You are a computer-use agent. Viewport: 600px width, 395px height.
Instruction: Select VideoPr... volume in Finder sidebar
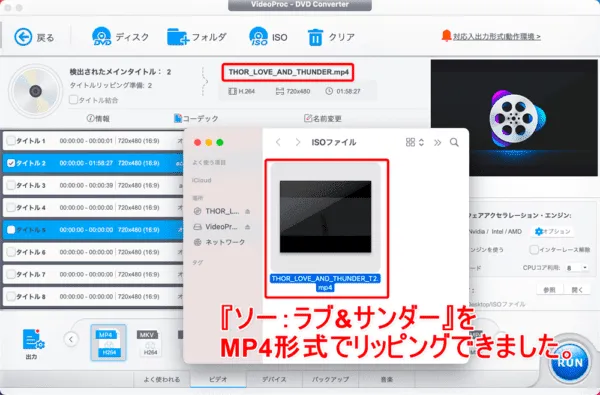(216, 227)
